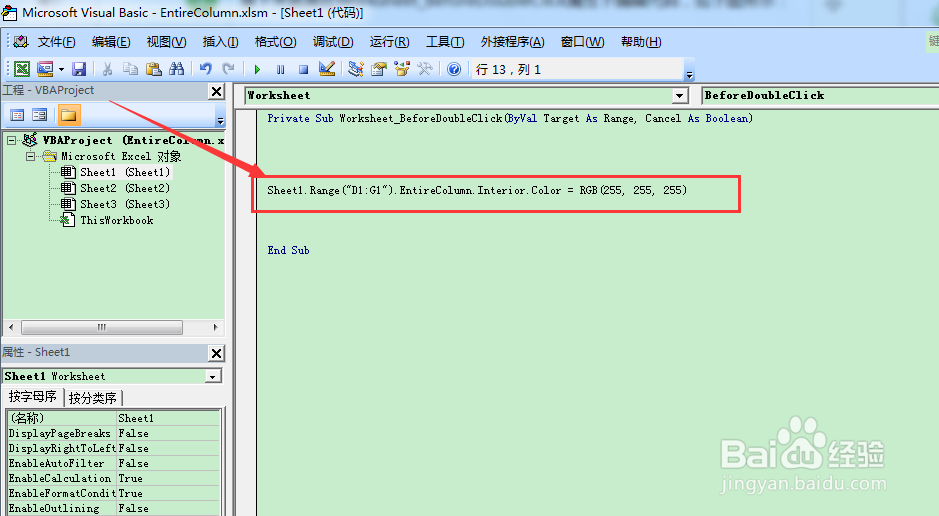Click the project panel scrollbar left arrow
The width and height of the screenshot is (939, 516).
[x=11, y=327]
